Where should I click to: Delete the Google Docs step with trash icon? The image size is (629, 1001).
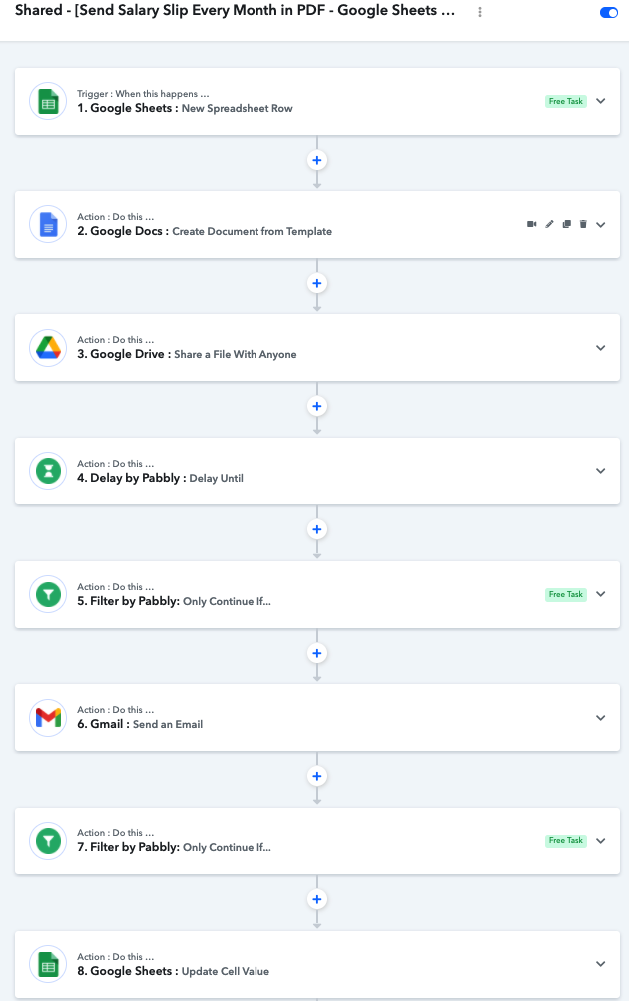[582, 224]
